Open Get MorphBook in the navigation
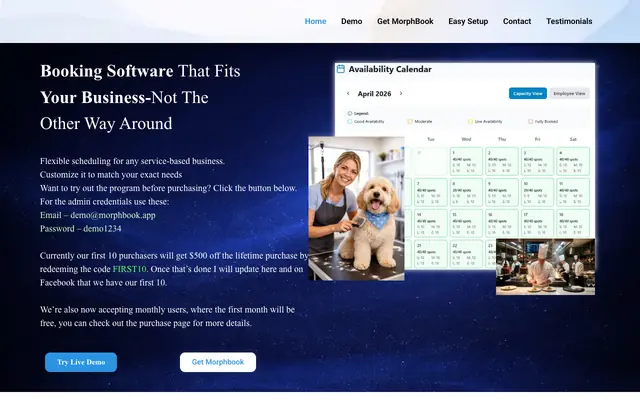Screen dimensions: 640x400 405,21
